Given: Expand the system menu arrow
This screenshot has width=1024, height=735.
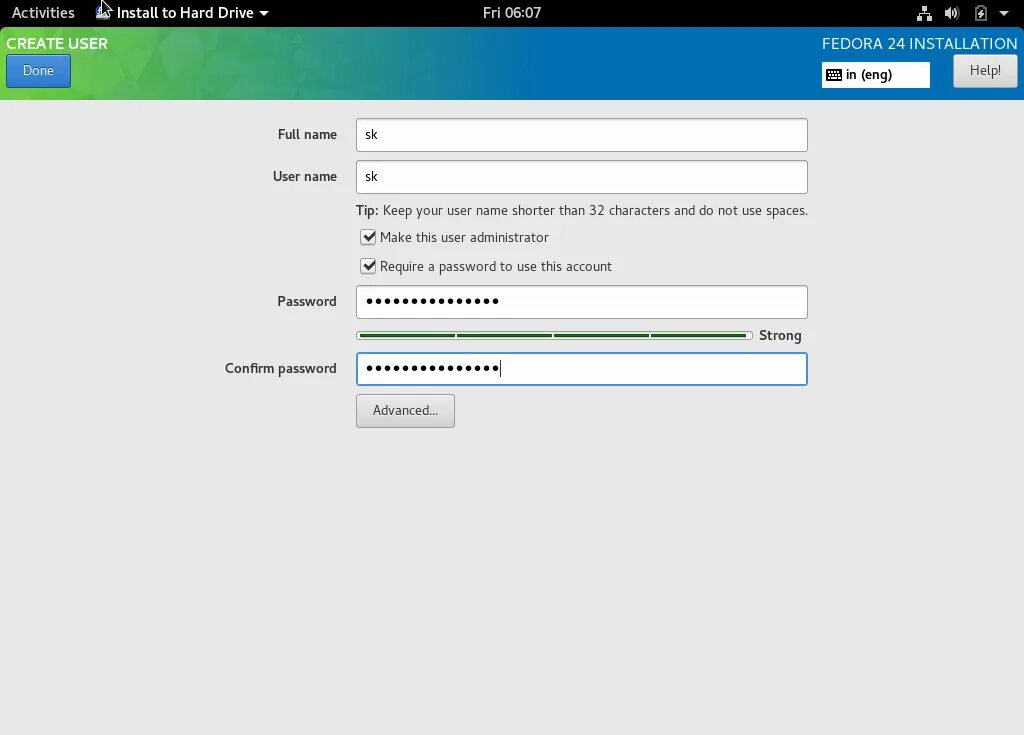Looking at the screenshot, I should click(1004, 13).
